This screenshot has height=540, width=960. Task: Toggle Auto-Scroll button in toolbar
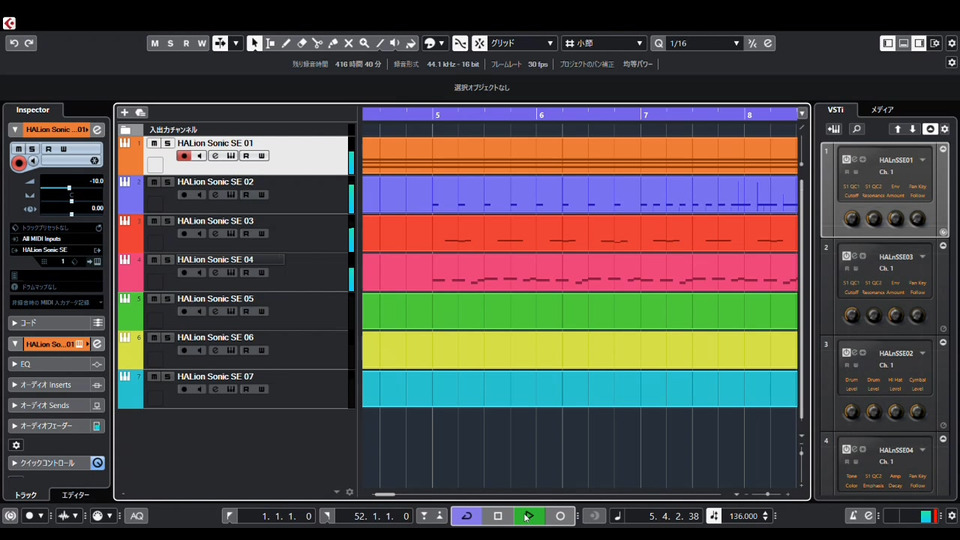click(x=220, y=43)
